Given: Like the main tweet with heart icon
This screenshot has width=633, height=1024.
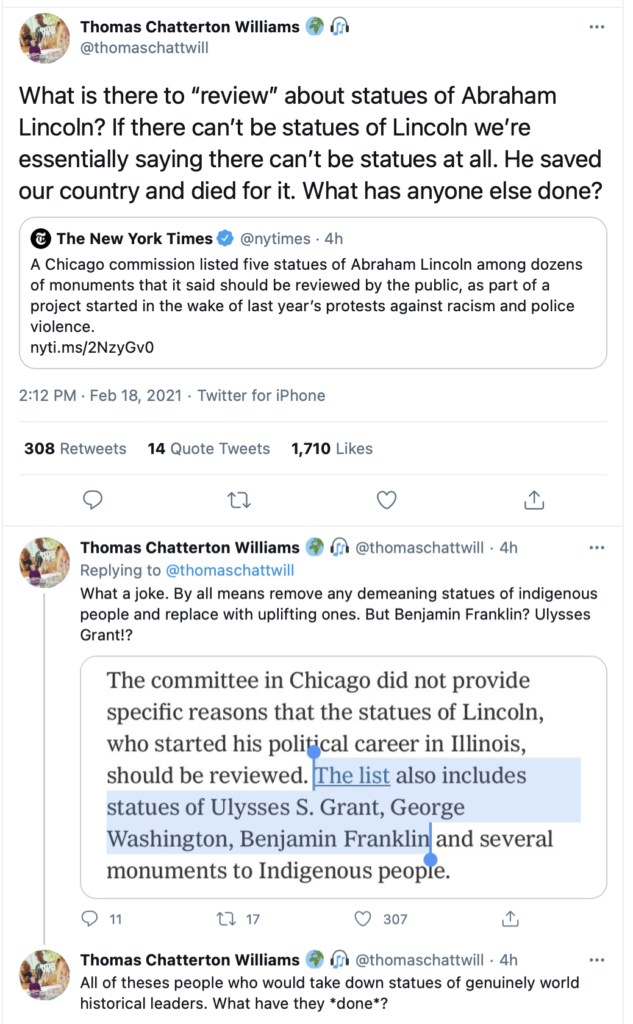Looking at the screenshot, I should 387,500.
